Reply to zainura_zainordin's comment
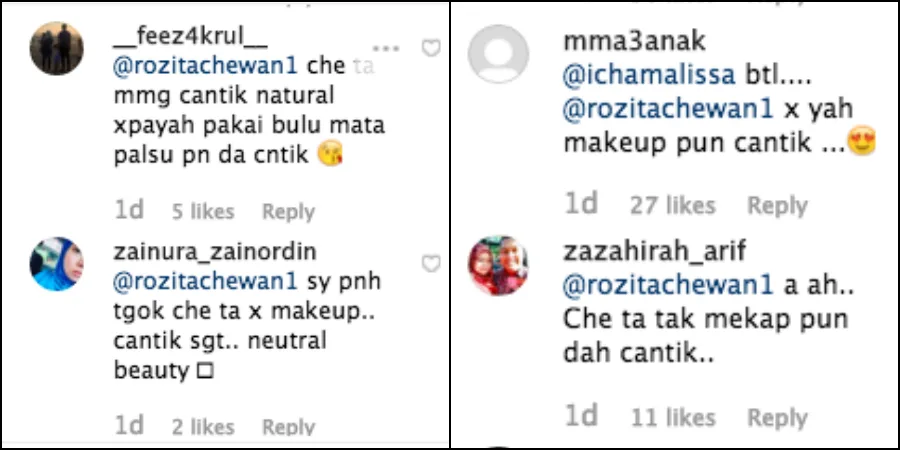Image resolution: width=900 pixels, height=450 pixels. (288, 426)
